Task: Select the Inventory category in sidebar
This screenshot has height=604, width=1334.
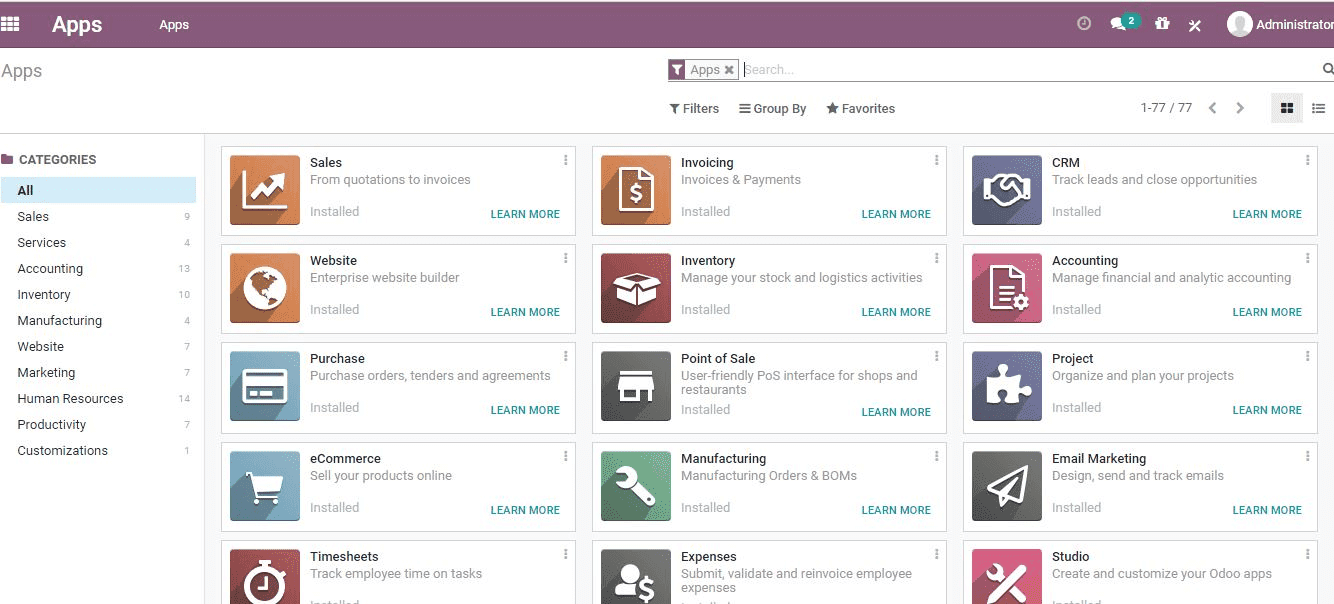Action: 98,294
